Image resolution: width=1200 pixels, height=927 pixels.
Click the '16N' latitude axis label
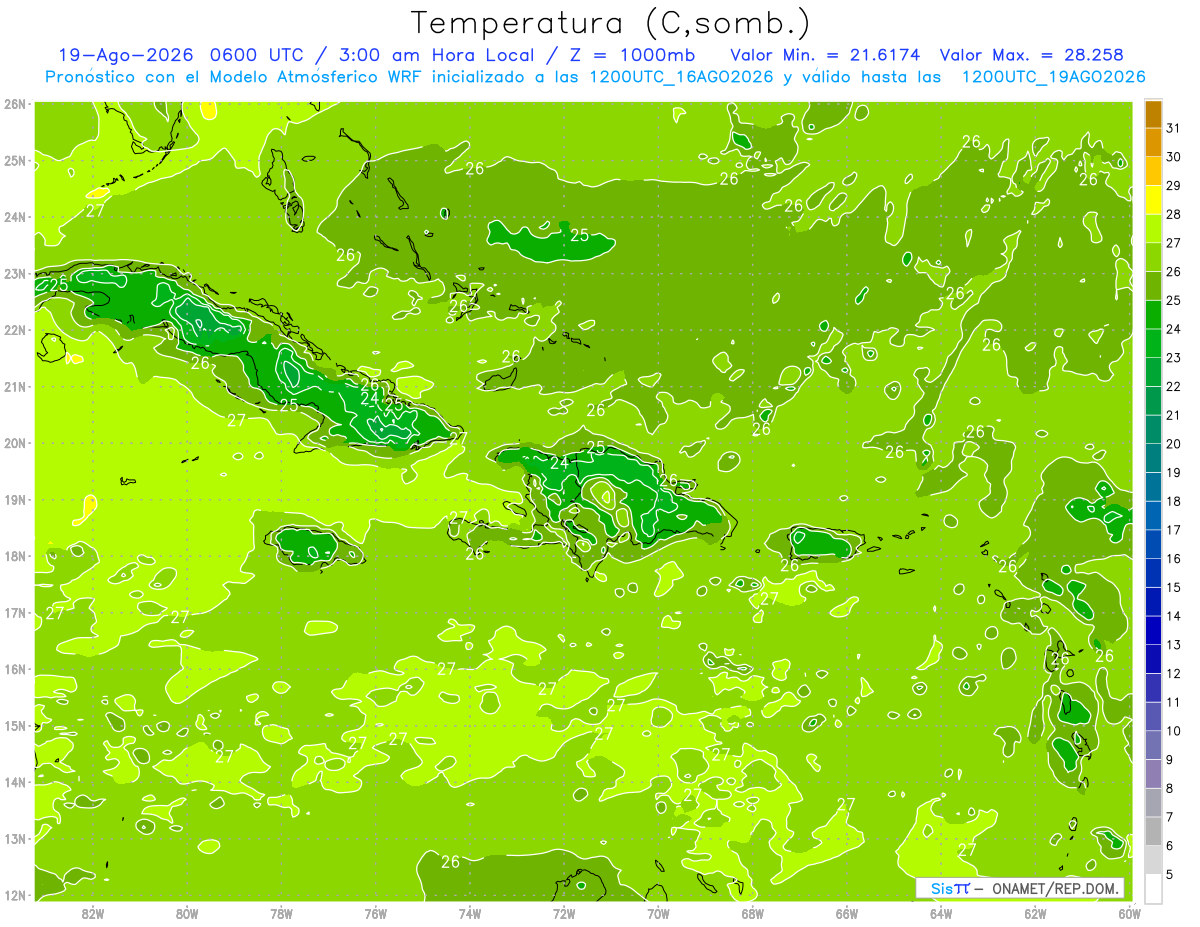[15, 669]
